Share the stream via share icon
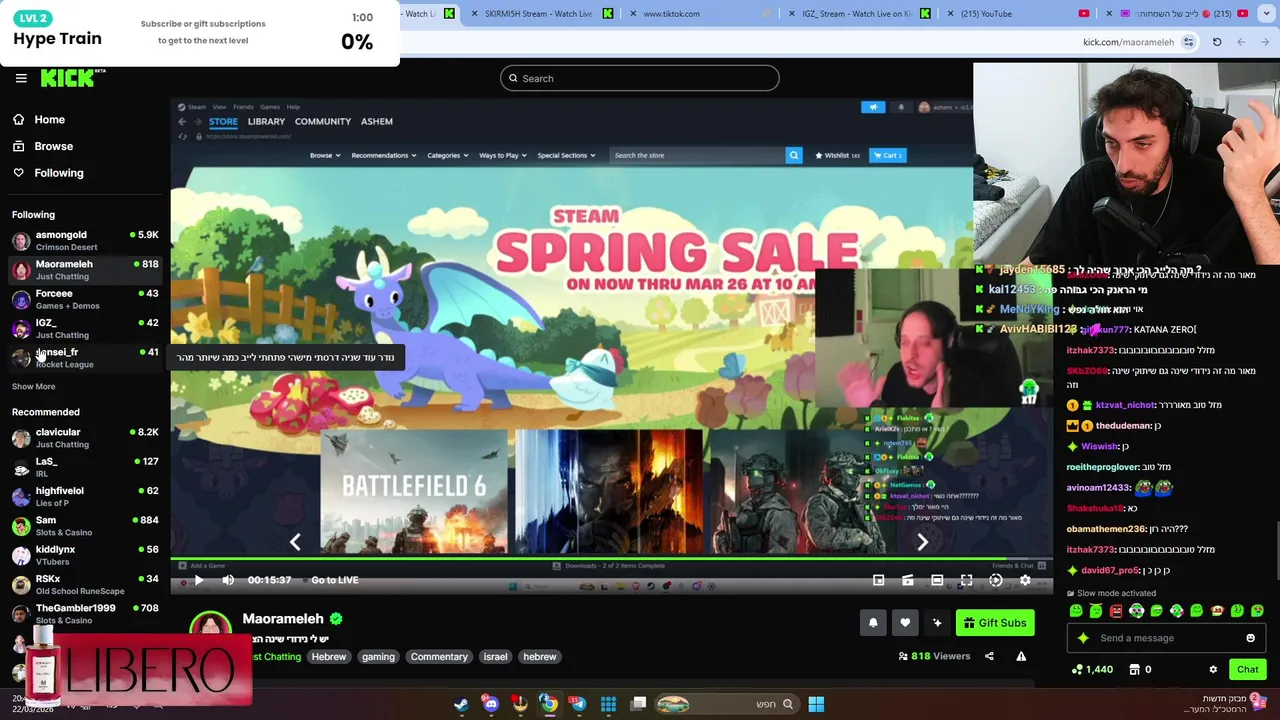 click(989, 656)
